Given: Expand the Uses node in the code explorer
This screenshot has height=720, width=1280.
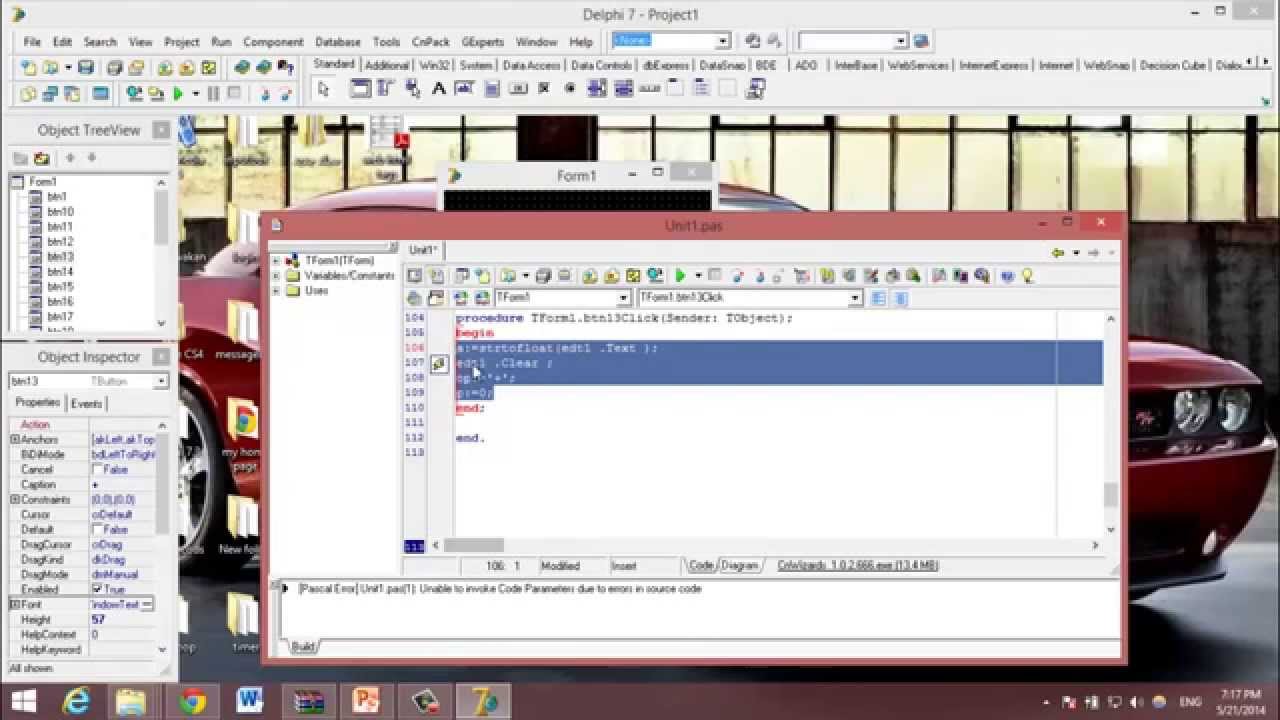Looking at the screenshot, I should tap(276, 290).
